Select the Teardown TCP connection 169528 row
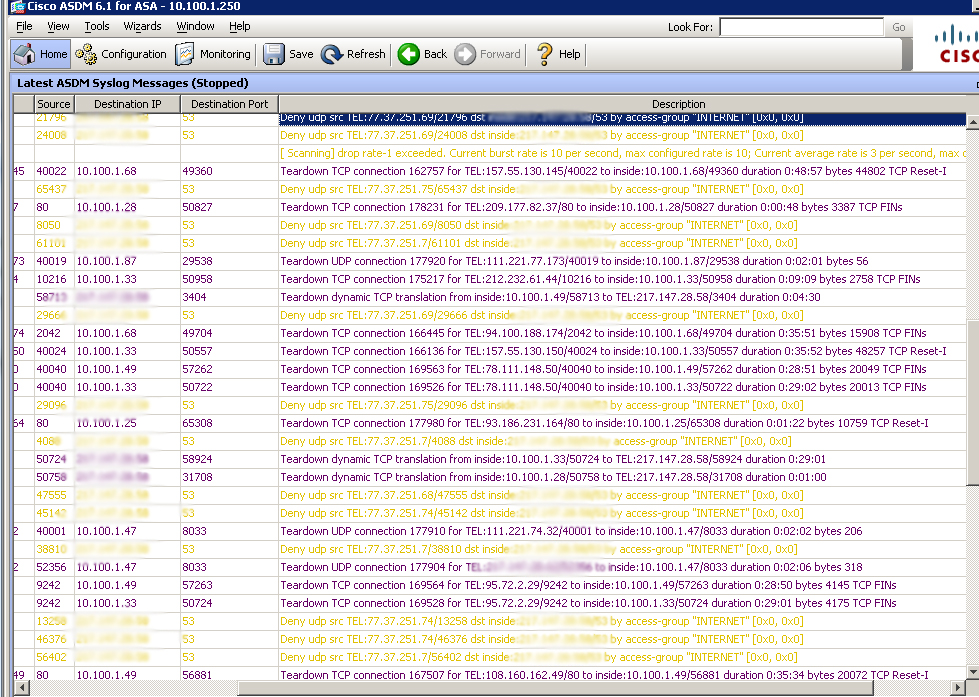The height and width of the screenshot is (697, 979). tap(490, 604)
